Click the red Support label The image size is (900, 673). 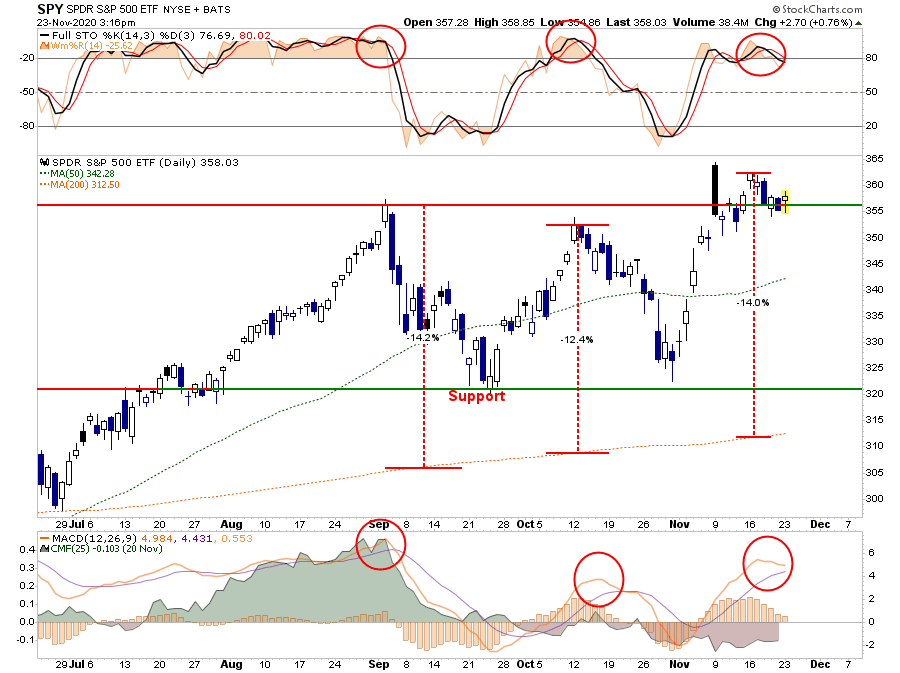pos(476,396)
